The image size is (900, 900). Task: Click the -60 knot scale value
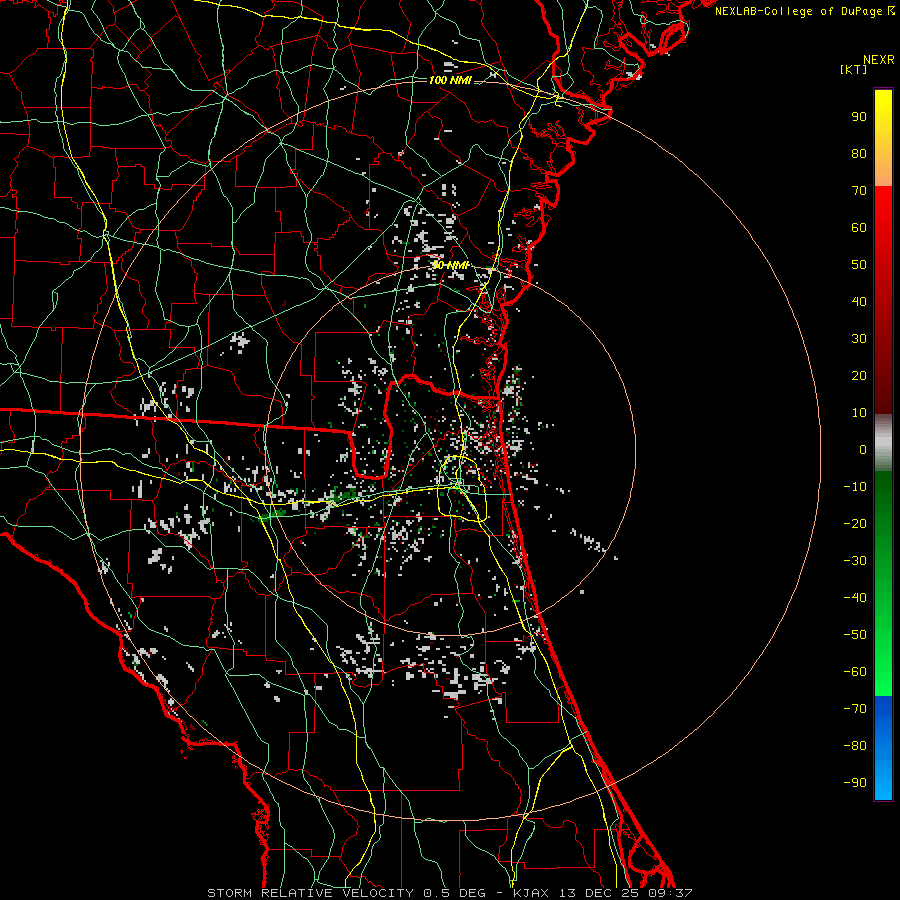point(855,672)
